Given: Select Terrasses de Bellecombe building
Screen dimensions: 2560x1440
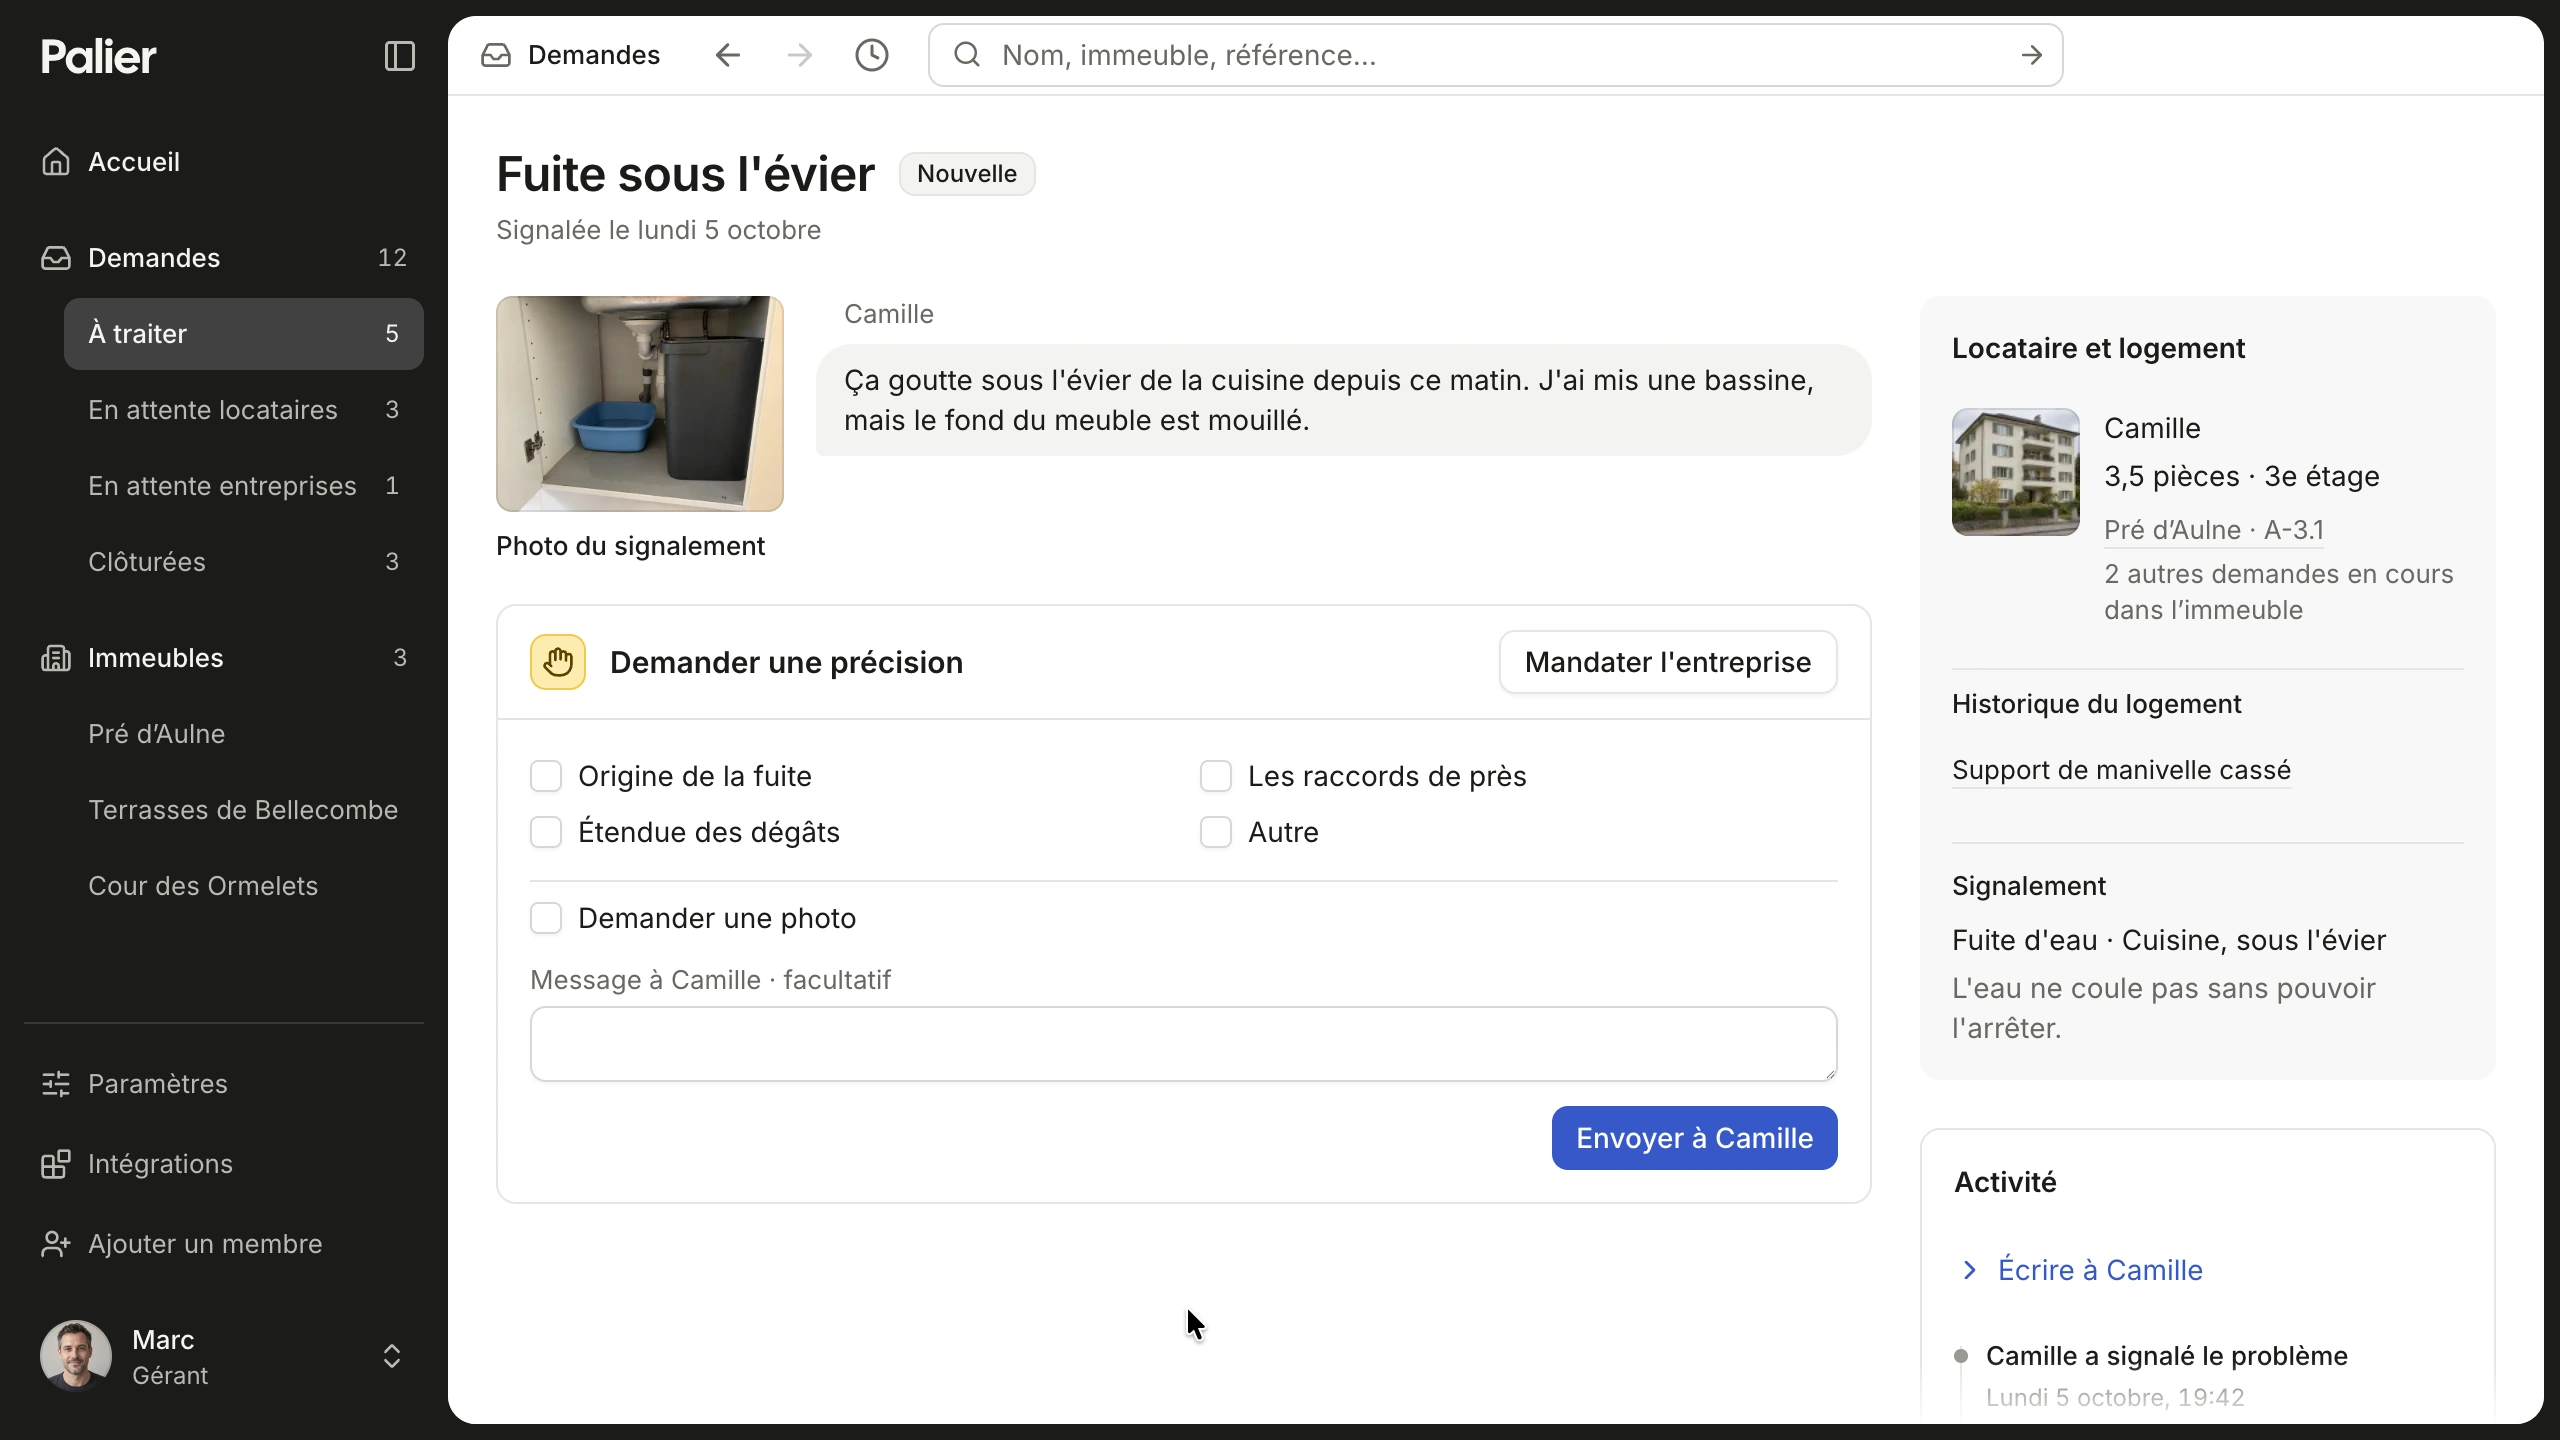Looking at the screenshot, I should (x=244, y=810).
